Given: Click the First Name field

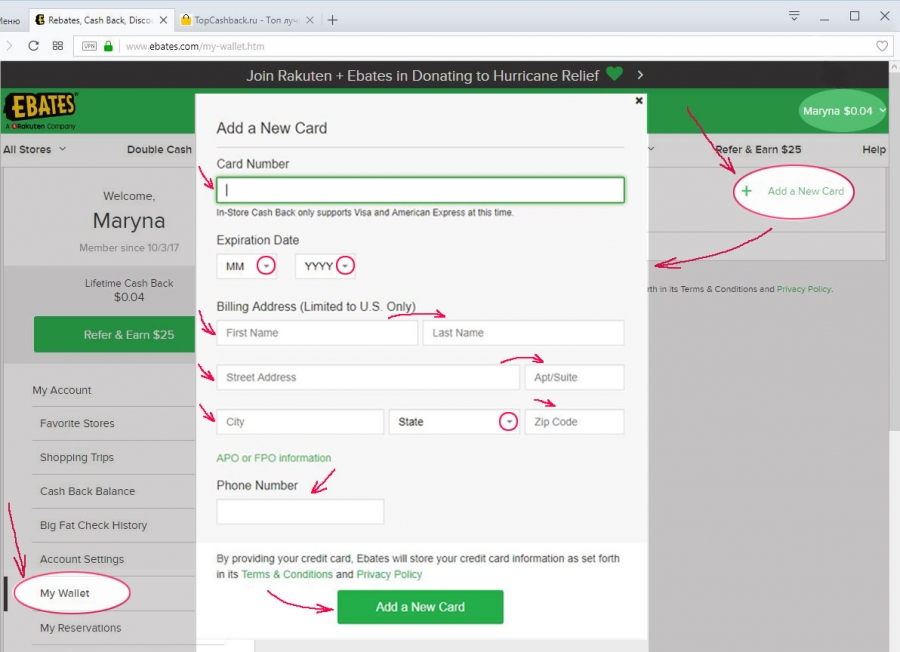Looking at the screenshot, I should pos(317,333).
